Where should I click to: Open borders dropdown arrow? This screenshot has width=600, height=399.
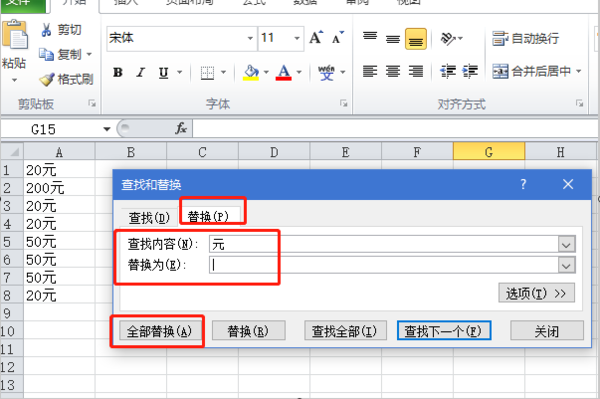[x=223, y=72]
